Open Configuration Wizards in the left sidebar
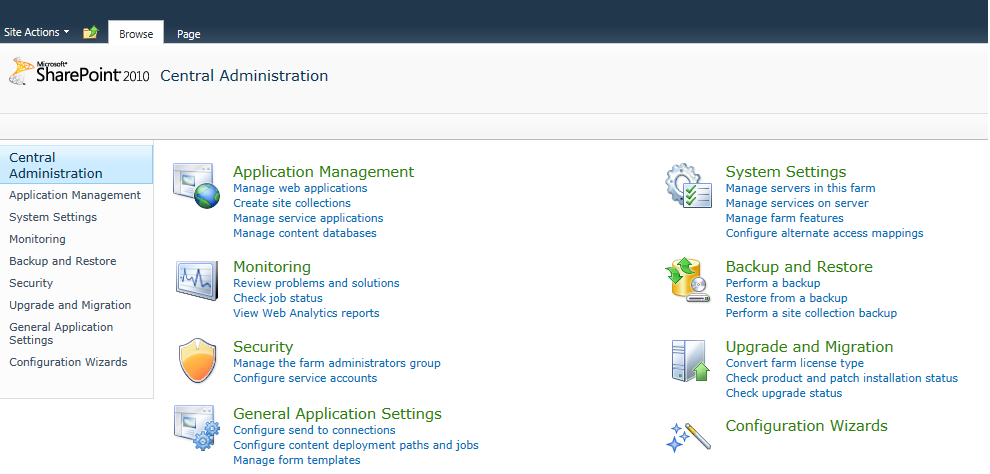Viewport: 990px width, 474px height. (68, 362)
